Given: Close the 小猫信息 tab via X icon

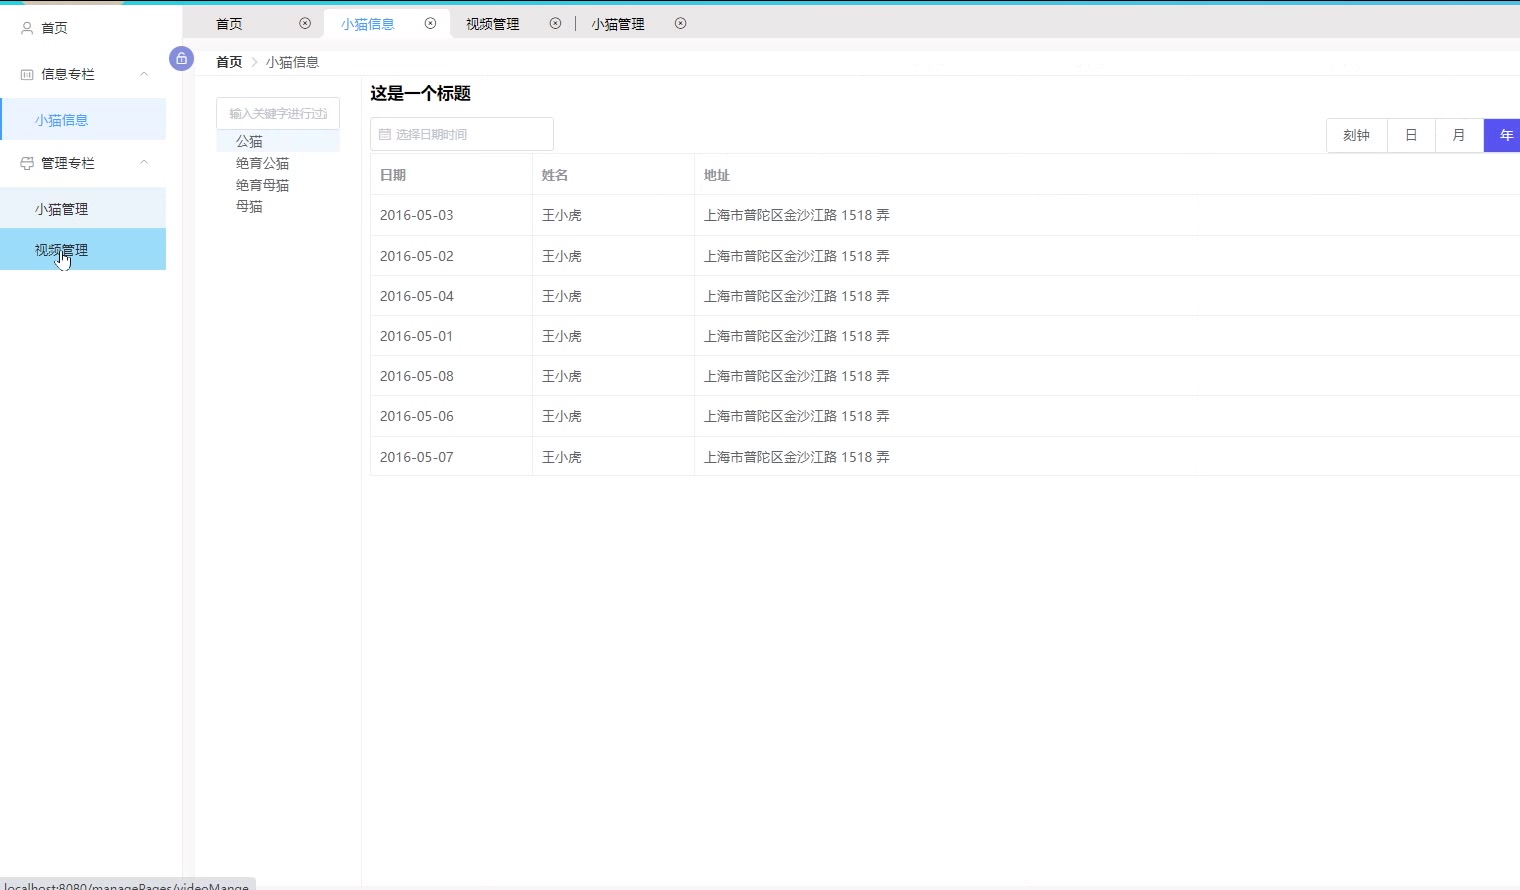Looking at the screenshot, I should (430, 23).
